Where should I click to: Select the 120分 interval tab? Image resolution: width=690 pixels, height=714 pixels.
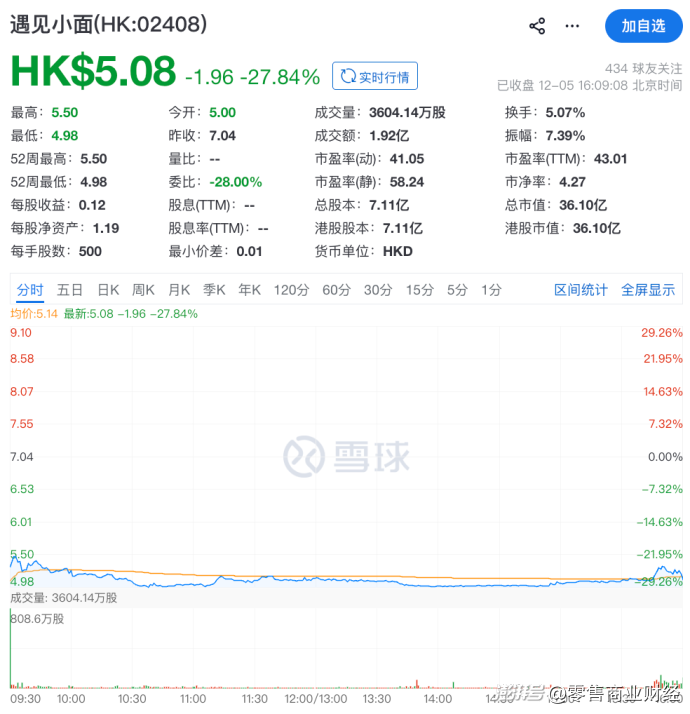pos(291,290)
